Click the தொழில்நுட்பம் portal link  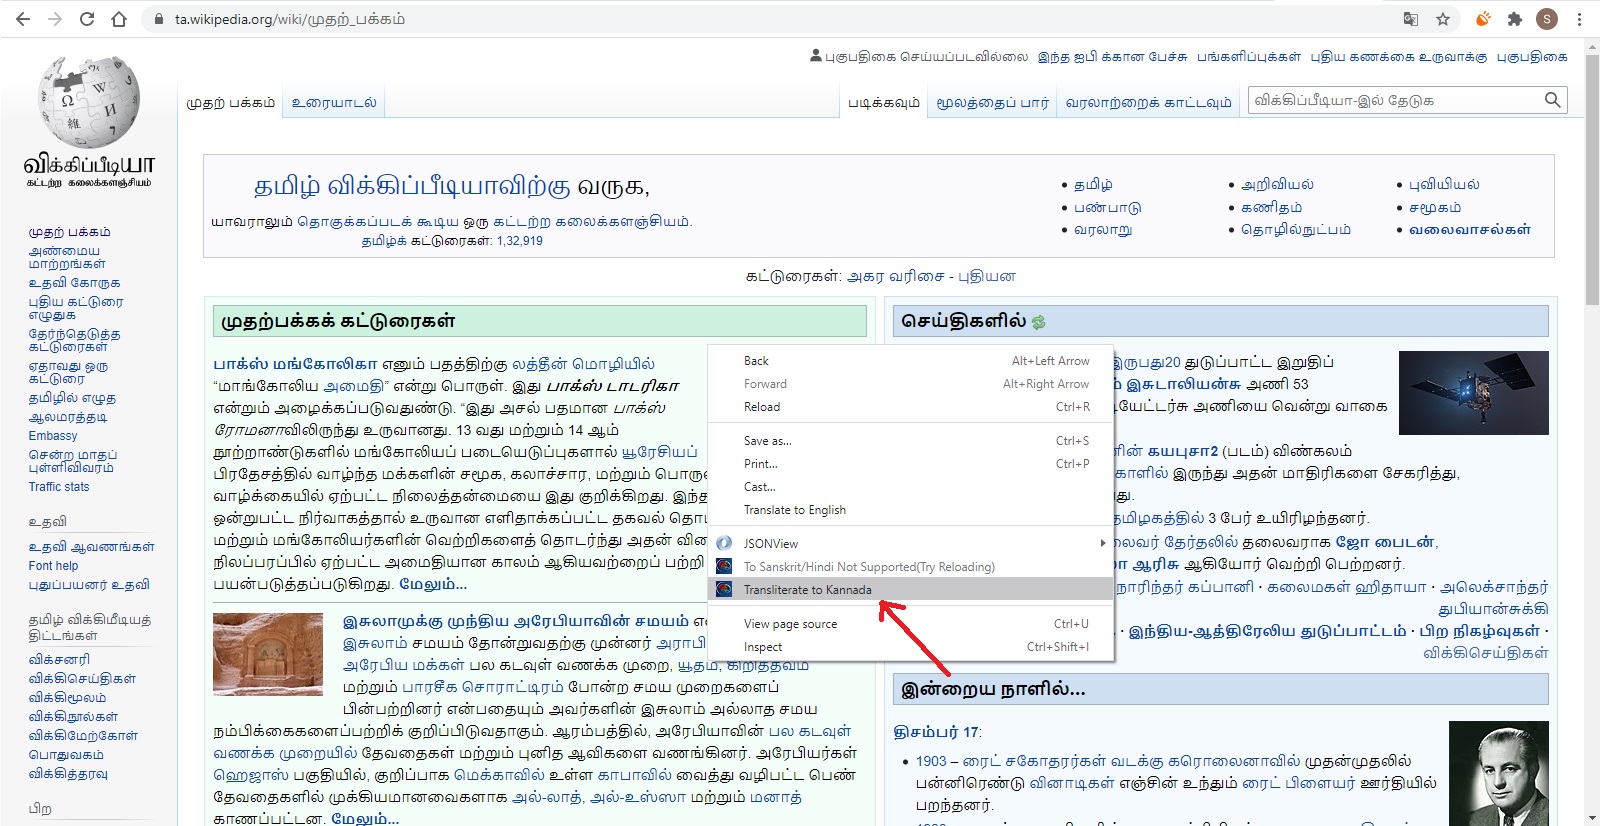pos(1295,230)
